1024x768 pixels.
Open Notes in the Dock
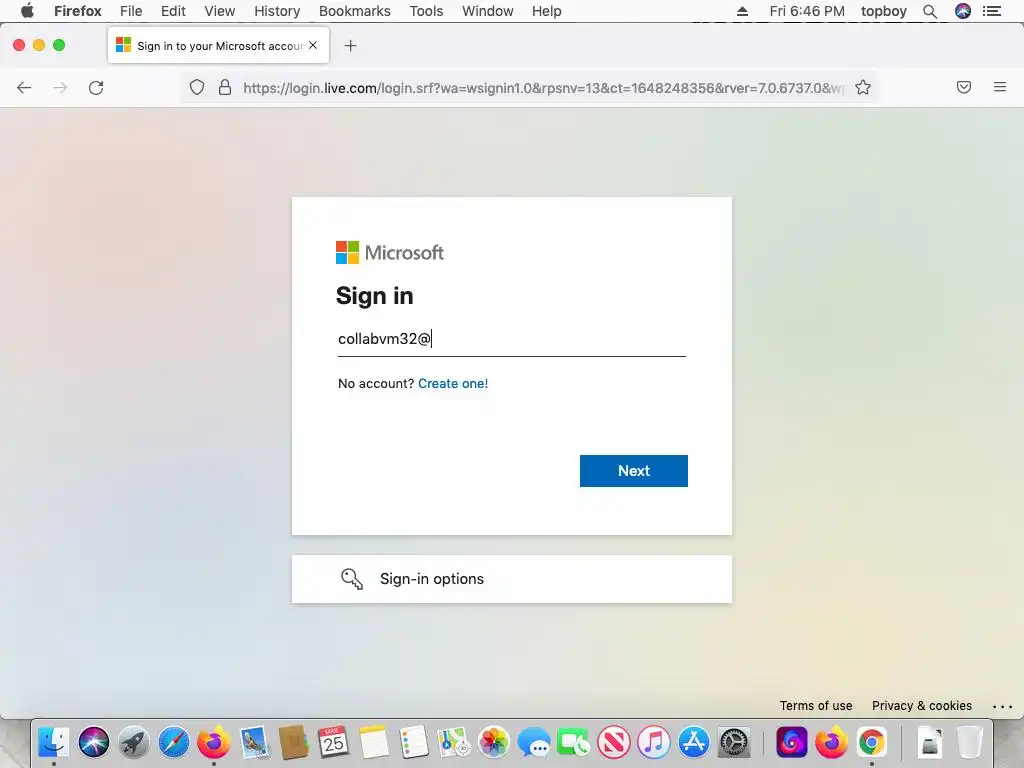[x=374, y=743]
